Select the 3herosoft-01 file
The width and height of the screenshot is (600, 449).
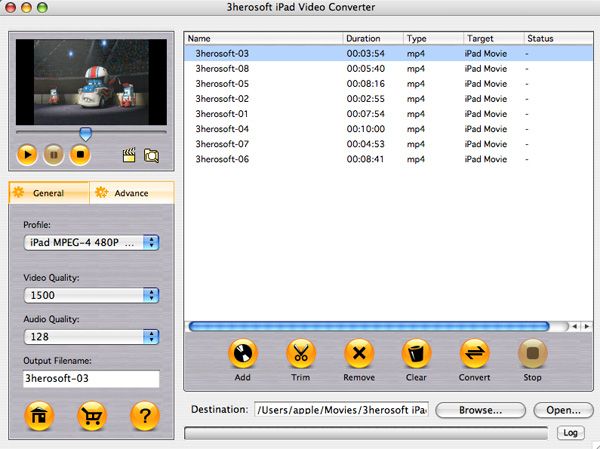pyautogui.click(x=222, y=114)
